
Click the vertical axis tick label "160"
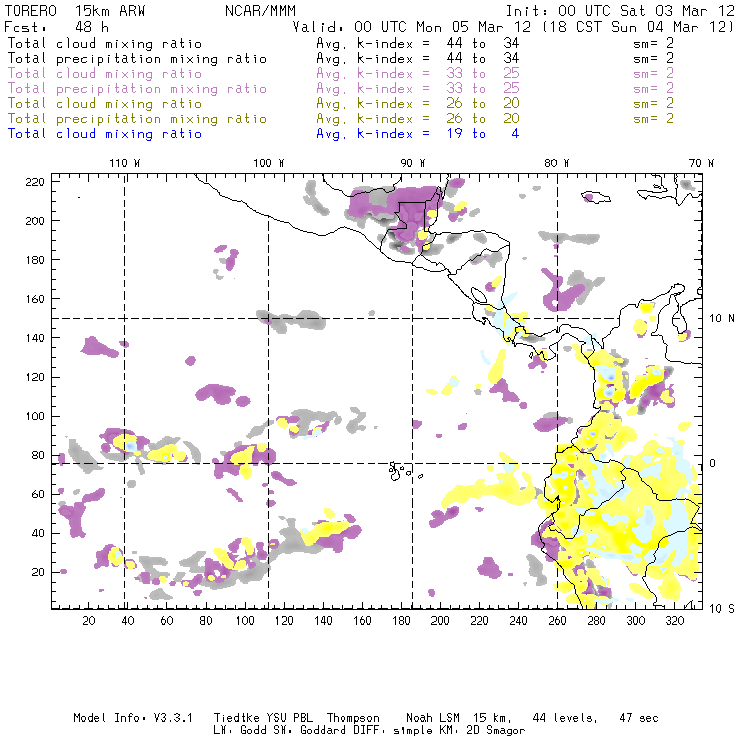pyautogui.click(x=35, y=299)
